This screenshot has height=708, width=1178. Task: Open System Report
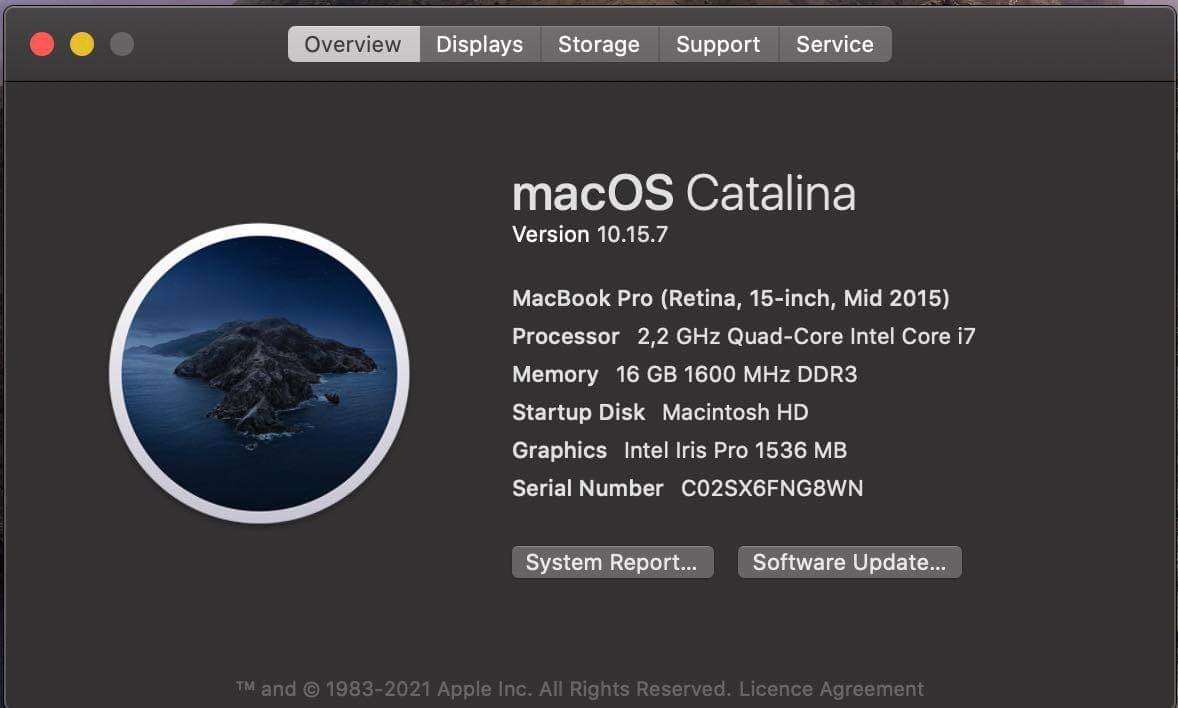(x=612, y=562)
